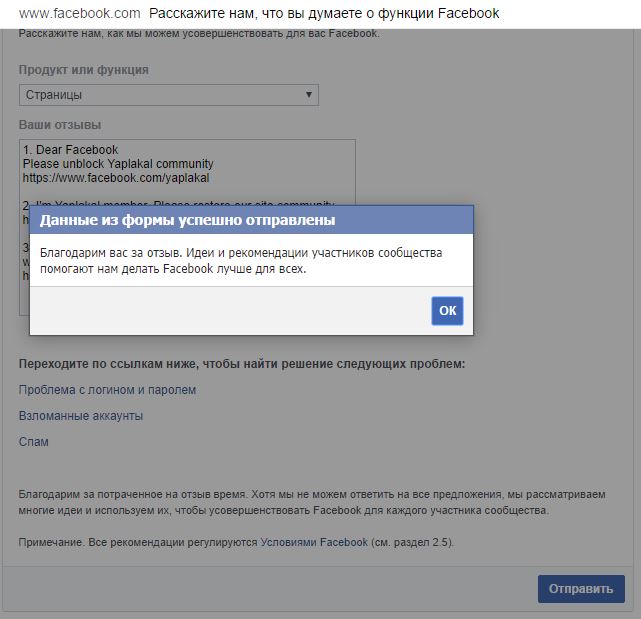Click the Отправить submit button
Viewport: 641px width, 619px height.
click(x=581, y=589)
